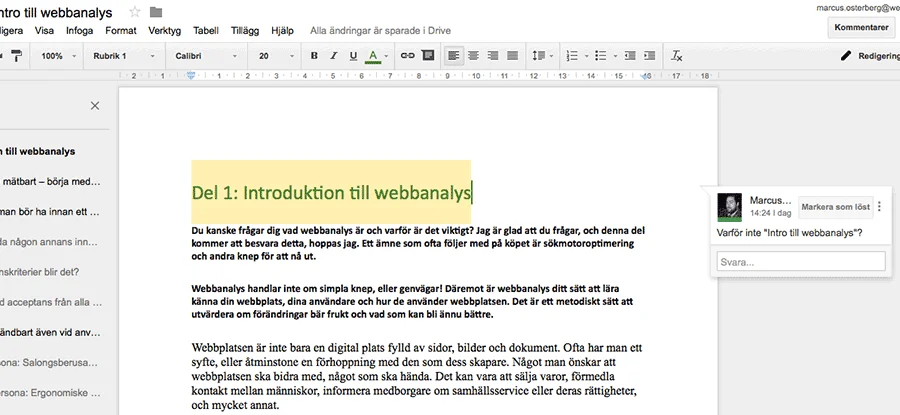Open the comment's three-dot options menu

(879, 207)
